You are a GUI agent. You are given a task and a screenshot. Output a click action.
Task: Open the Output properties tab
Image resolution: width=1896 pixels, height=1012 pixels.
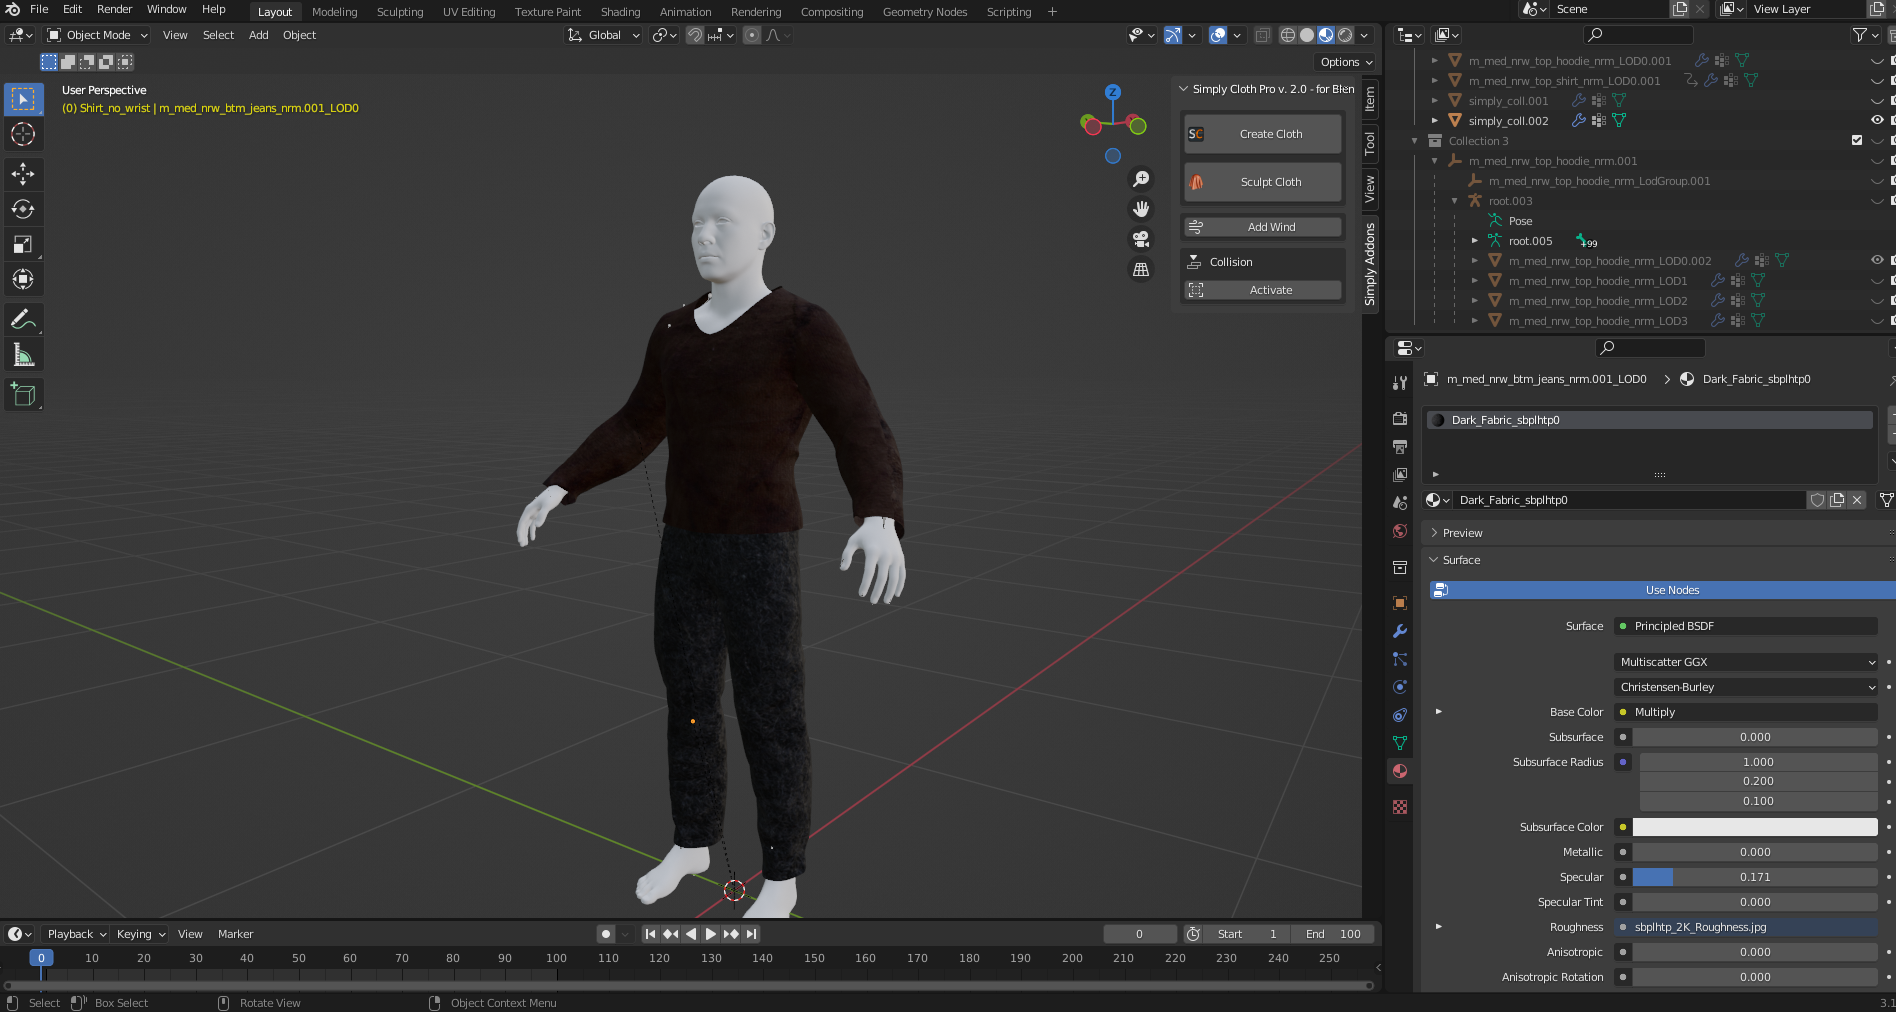tap(1400, 447)
